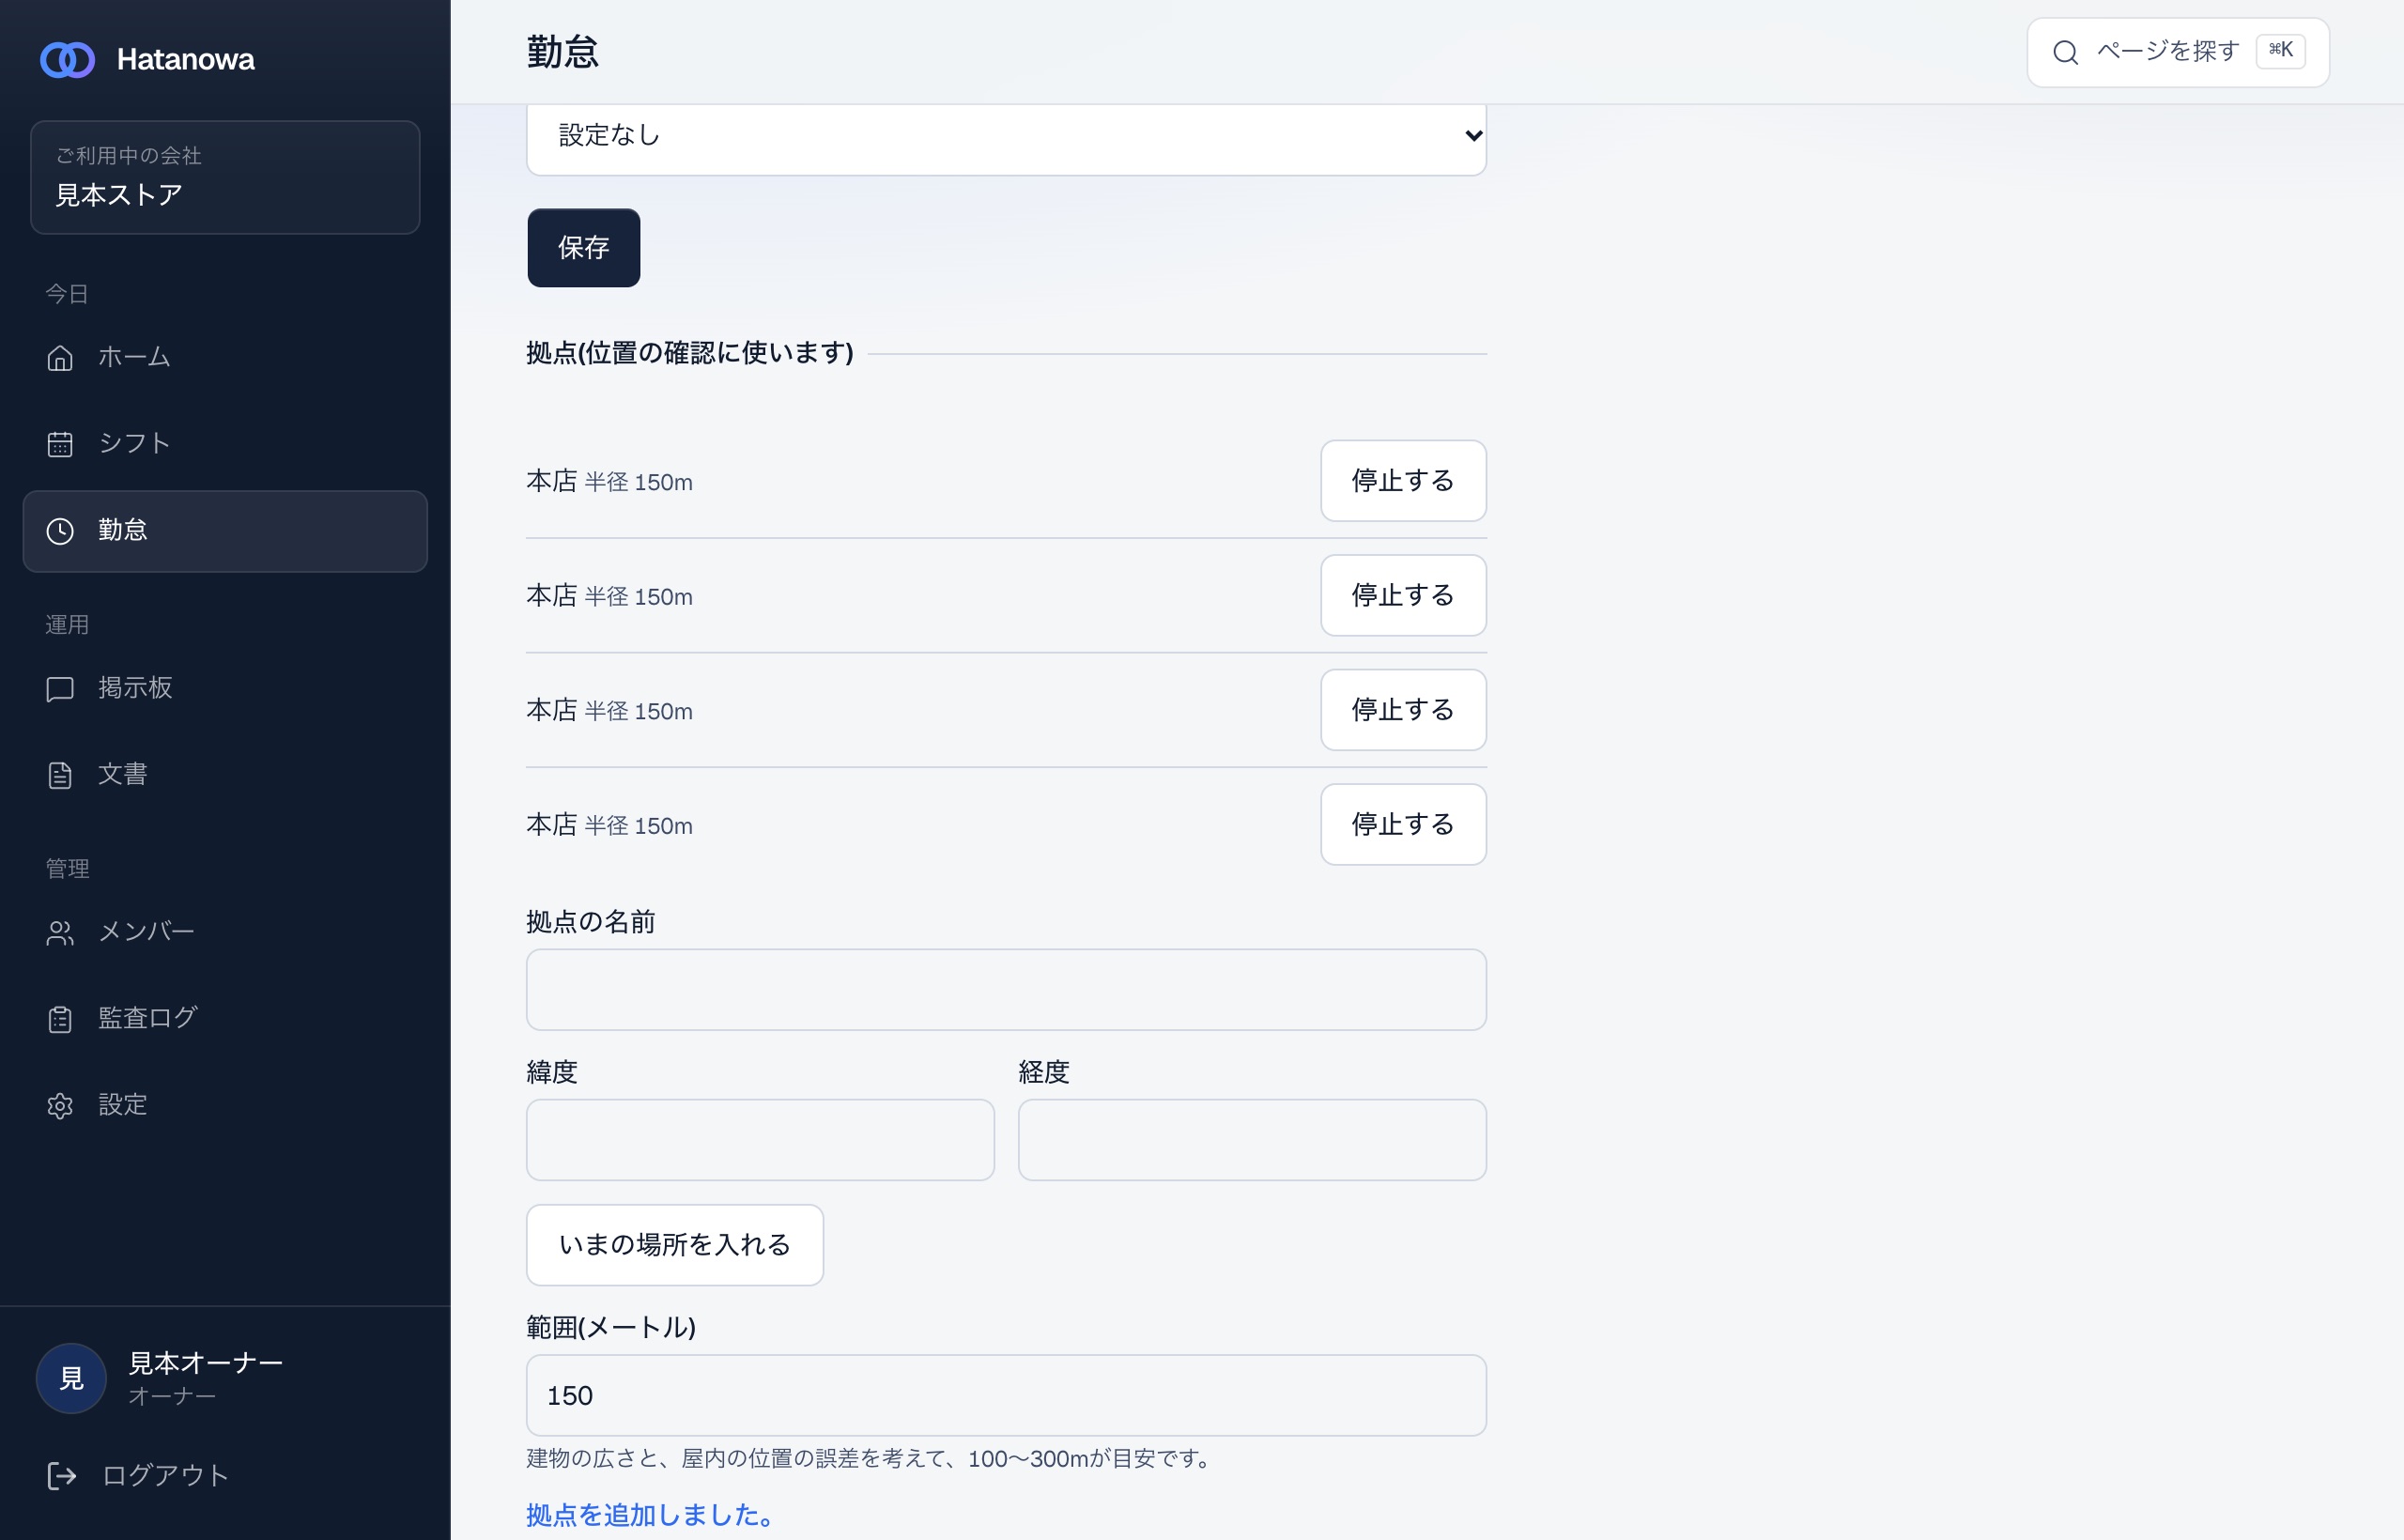Click 停止する on third 本店 row
The width and height of the screenshot is (2404, 1540).
coord(1403,710)
